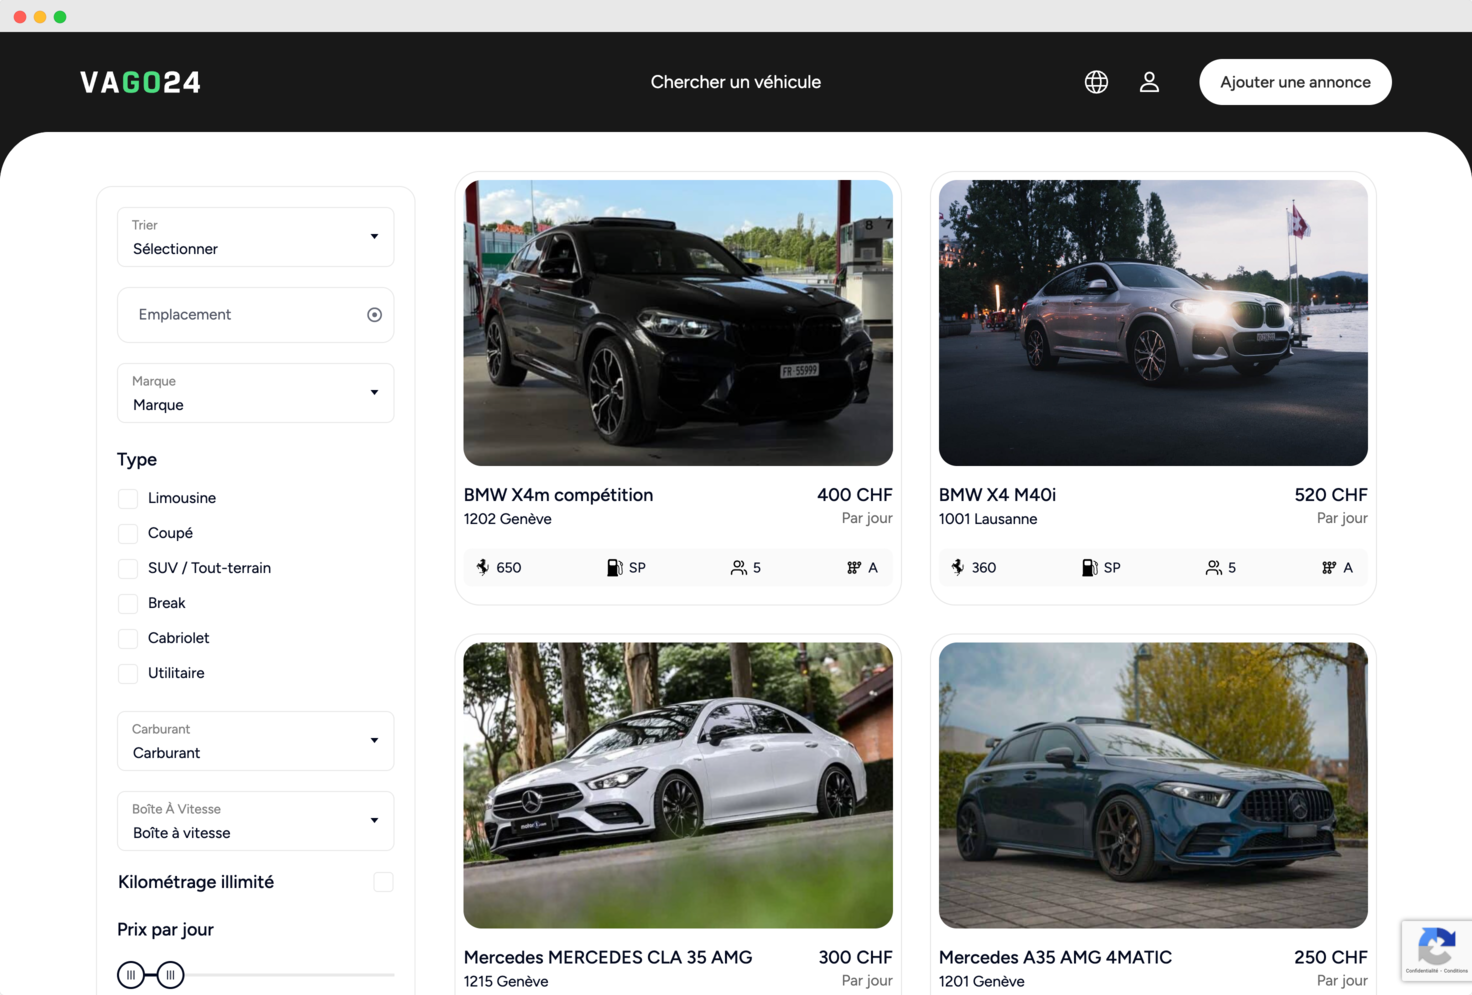Image resolution: width=1472 pixels, height=995 pixels.
Task: Click the reCAPTCHA badge
Action: tap(1436, 950)
